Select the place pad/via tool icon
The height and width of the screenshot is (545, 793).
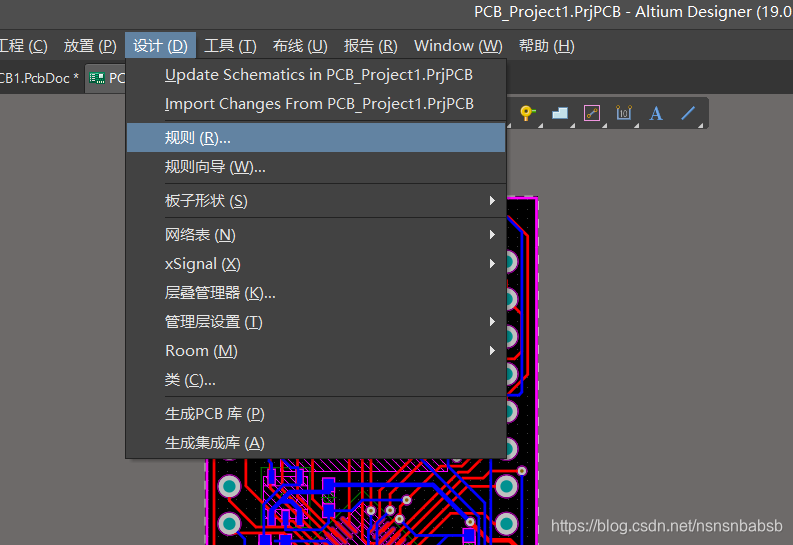coord(527,113)
